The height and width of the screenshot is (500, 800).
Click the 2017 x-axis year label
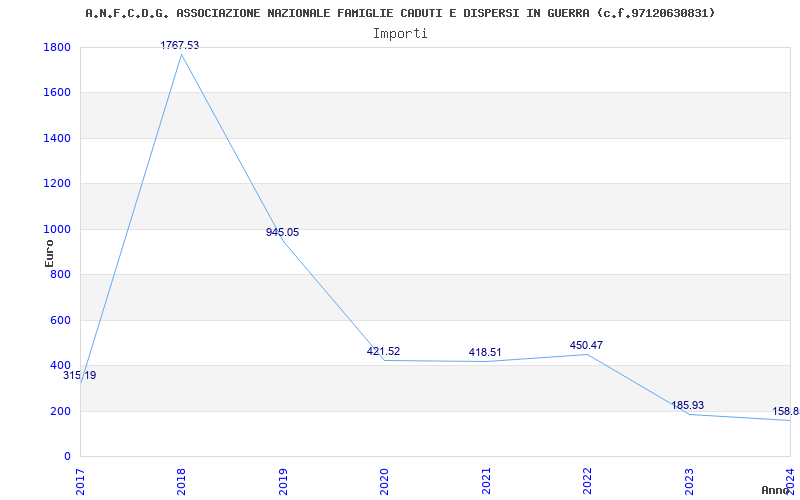80,481
